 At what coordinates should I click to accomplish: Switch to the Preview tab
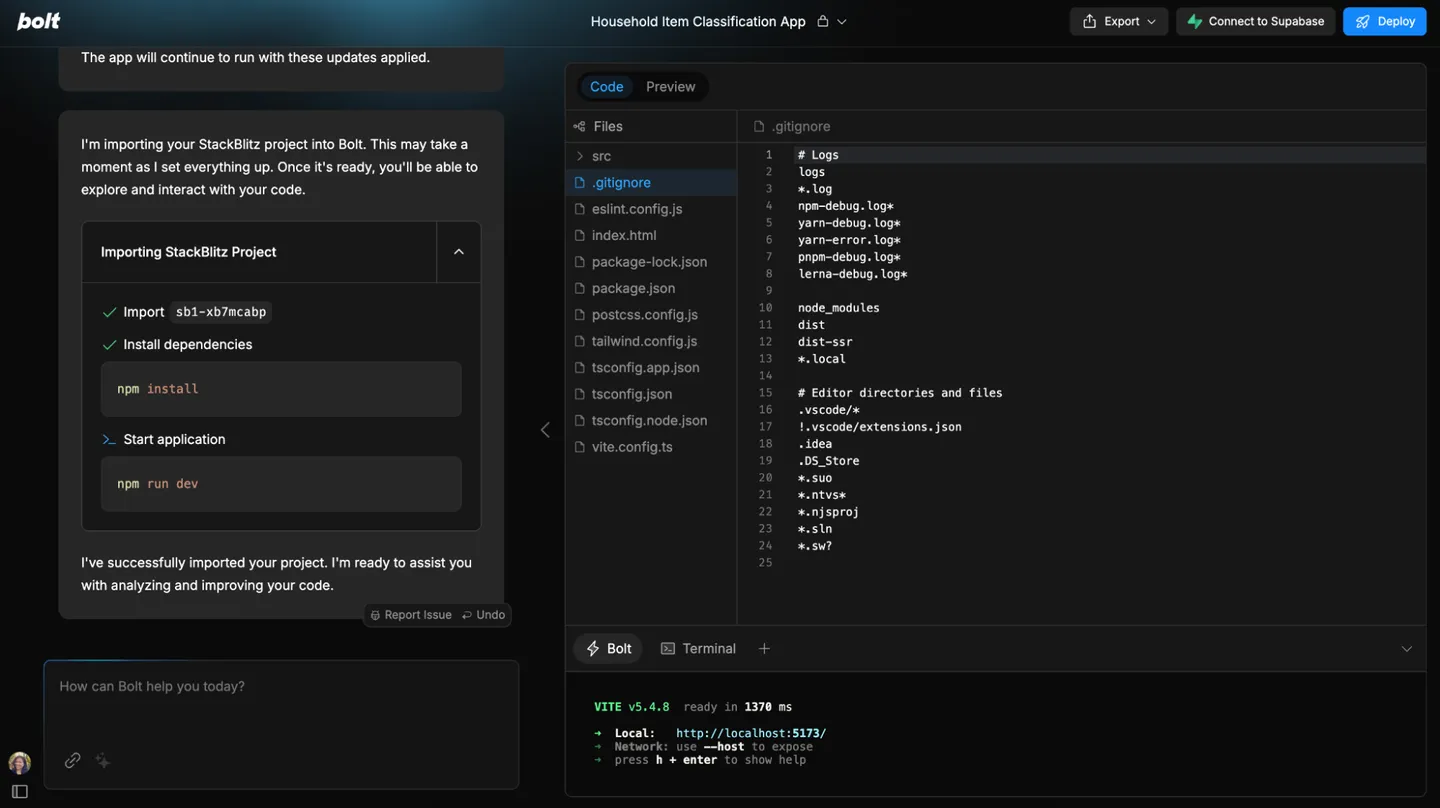click(670, 87)
